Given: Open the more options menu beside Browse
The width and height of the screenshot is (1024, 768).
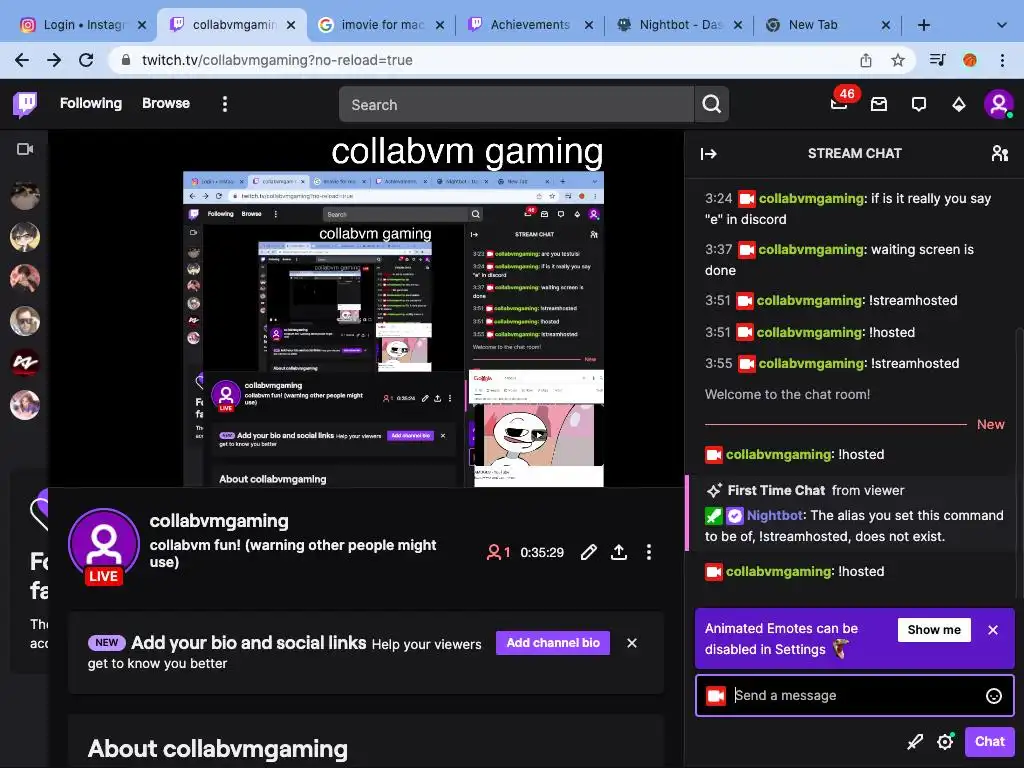Looking at the screenshot, I should pos(225,104).
